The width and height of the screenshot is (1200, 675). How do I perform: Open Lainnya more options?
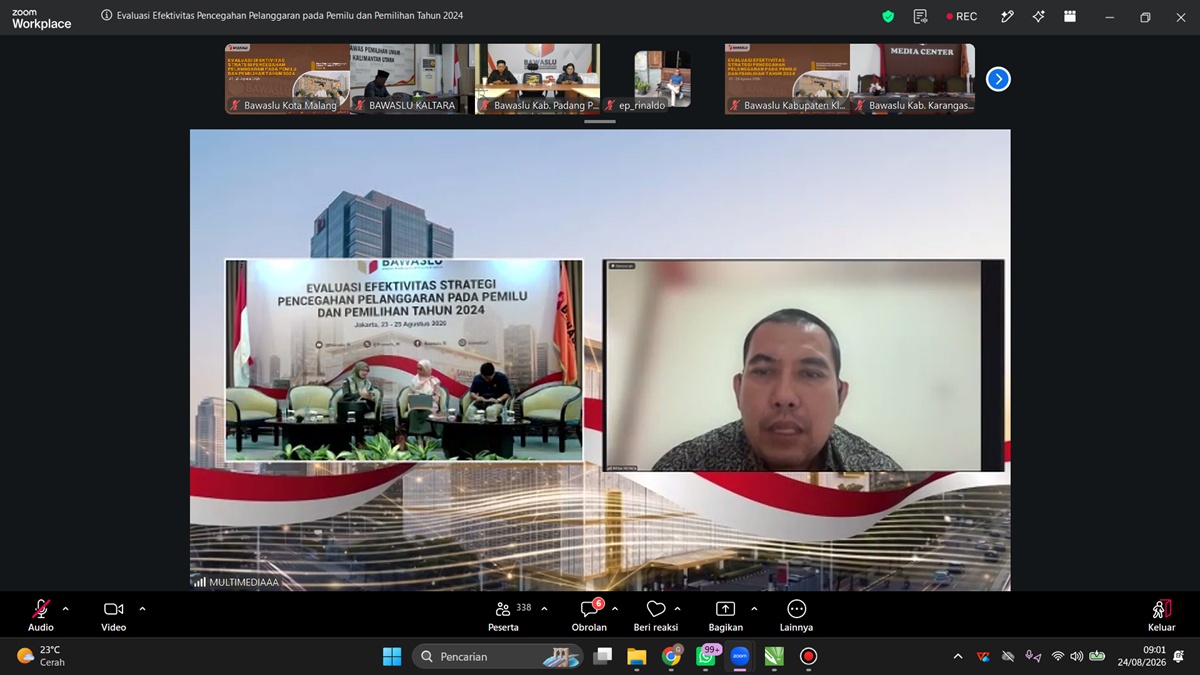pyautogui.click(x=796, y=615)
